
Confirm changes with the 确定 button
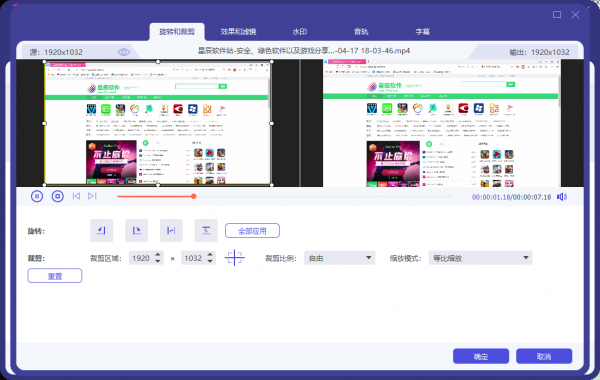[481, 356]
